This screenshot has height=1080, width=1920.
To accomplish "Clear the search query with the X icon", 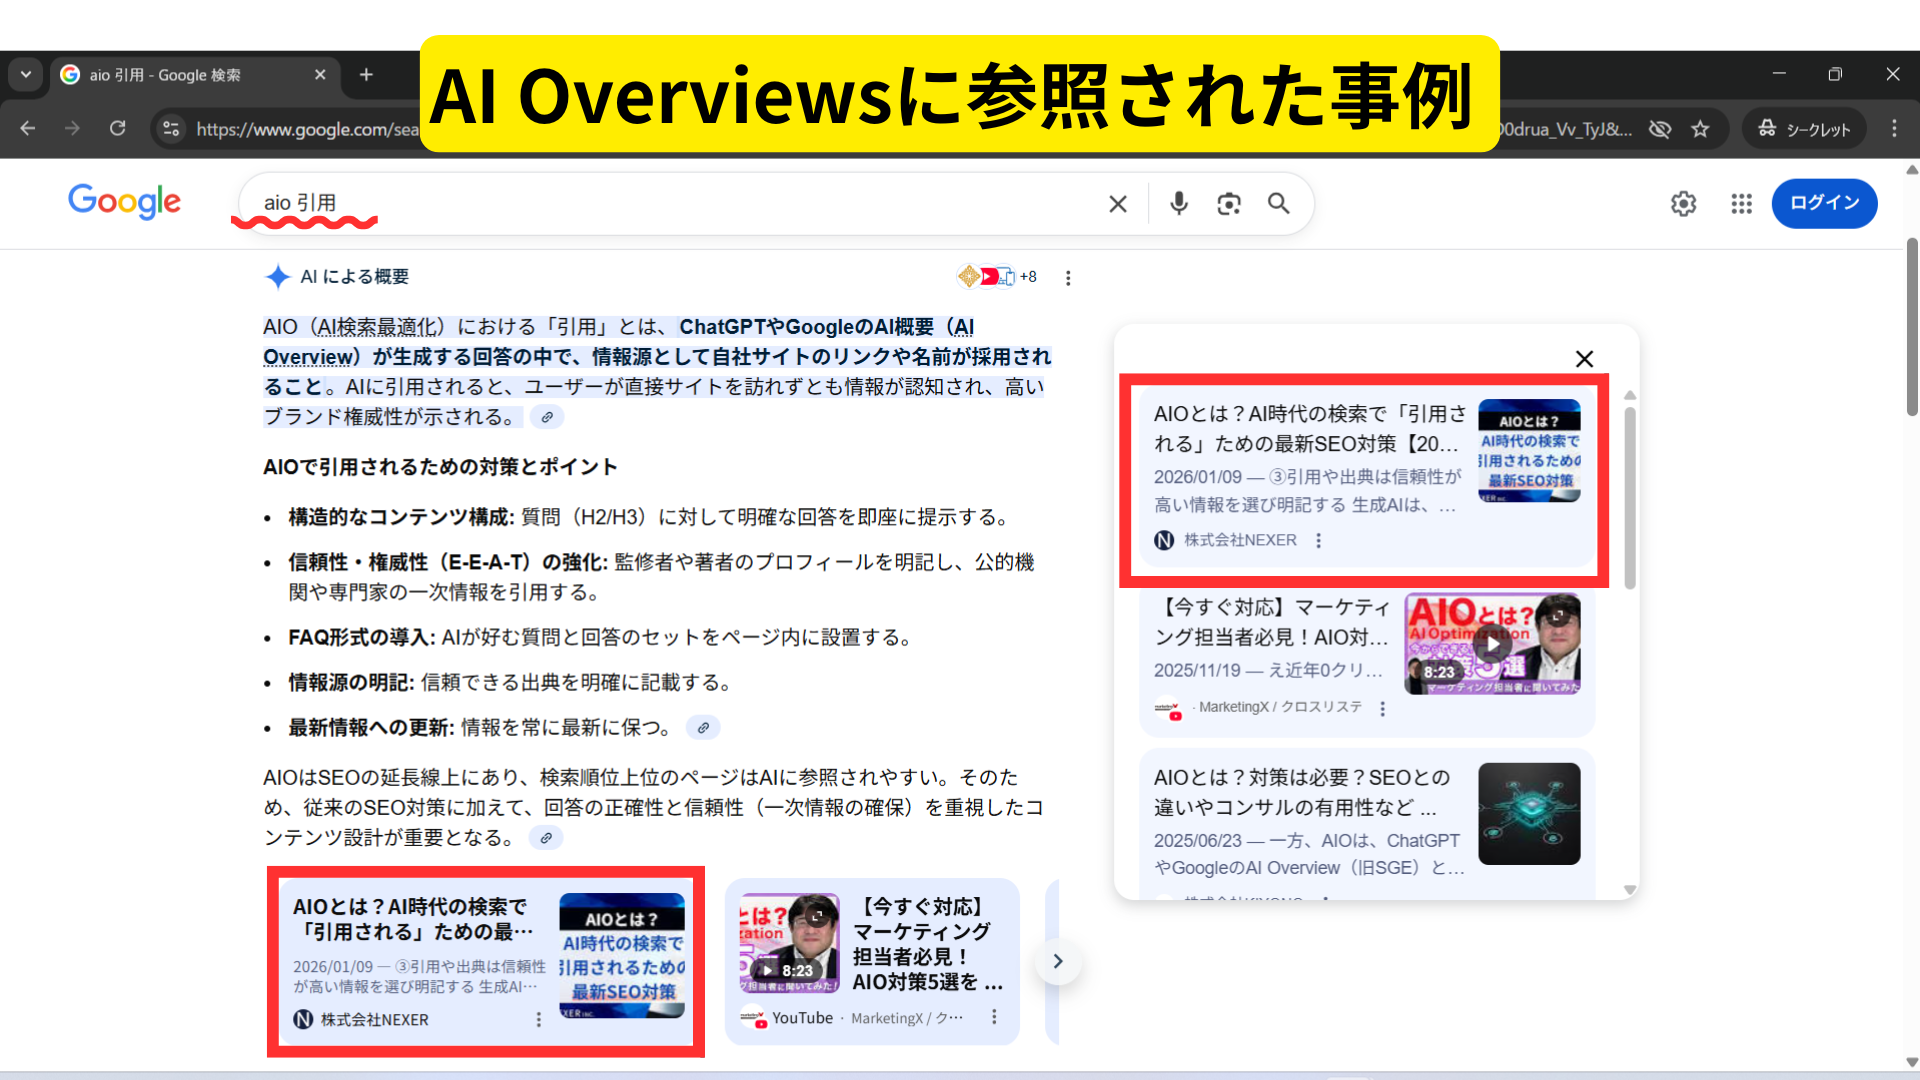I will (x=1117, y=203).
